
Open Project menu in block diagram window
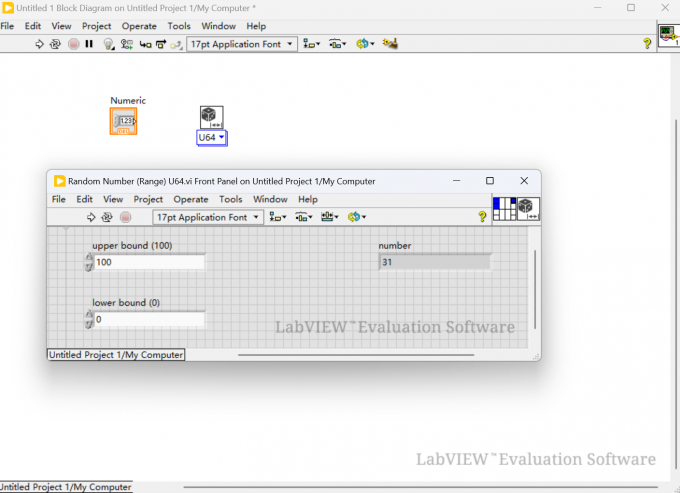point(97,26)
